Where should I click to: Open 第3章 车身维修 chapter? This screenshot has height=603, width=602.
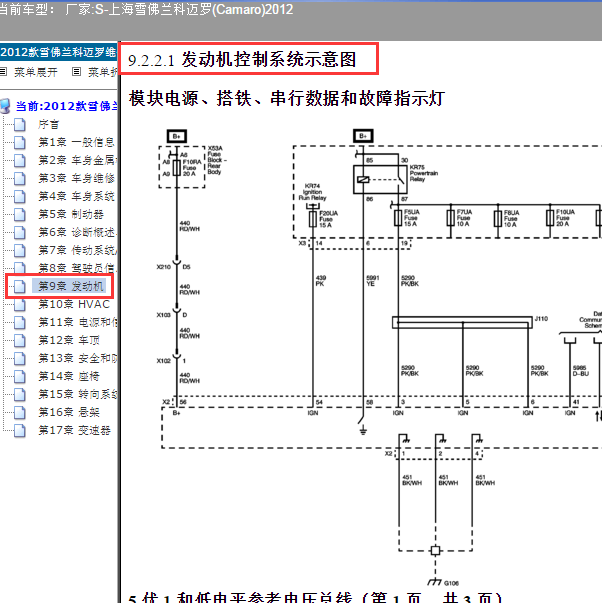tap(76, 178)
